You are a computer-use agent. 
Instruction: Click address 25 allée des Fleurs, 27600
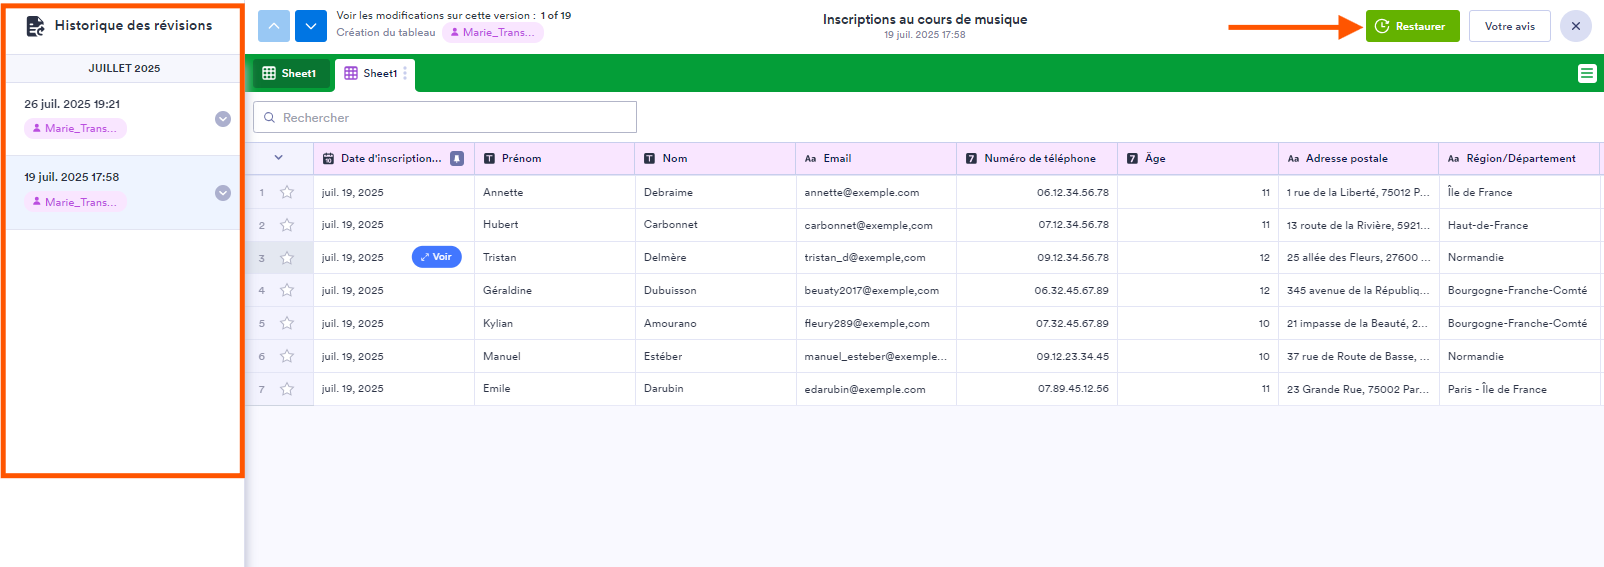point(1359,257)
